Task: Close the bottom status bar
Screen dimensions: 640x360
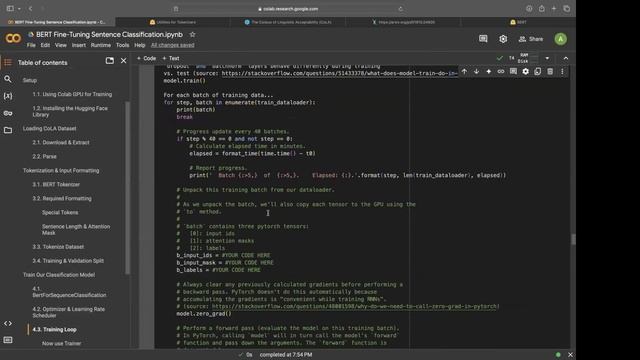Action: coord(570,355)
